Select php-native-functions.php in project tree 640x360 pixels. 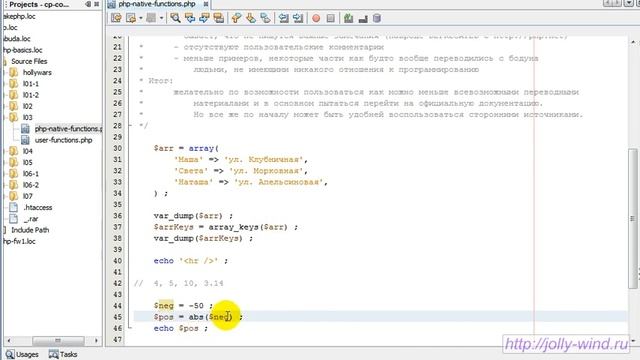(x=68, y=129)
